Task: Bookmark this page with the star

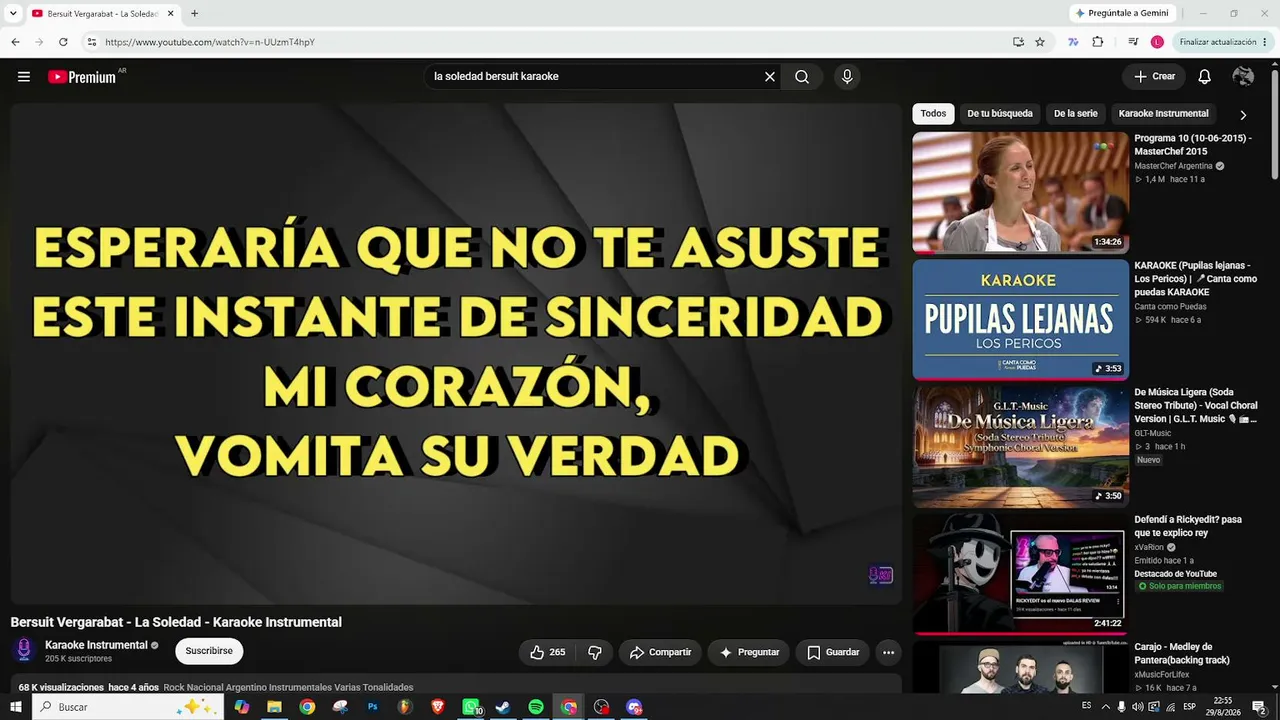Action: 1040,42
